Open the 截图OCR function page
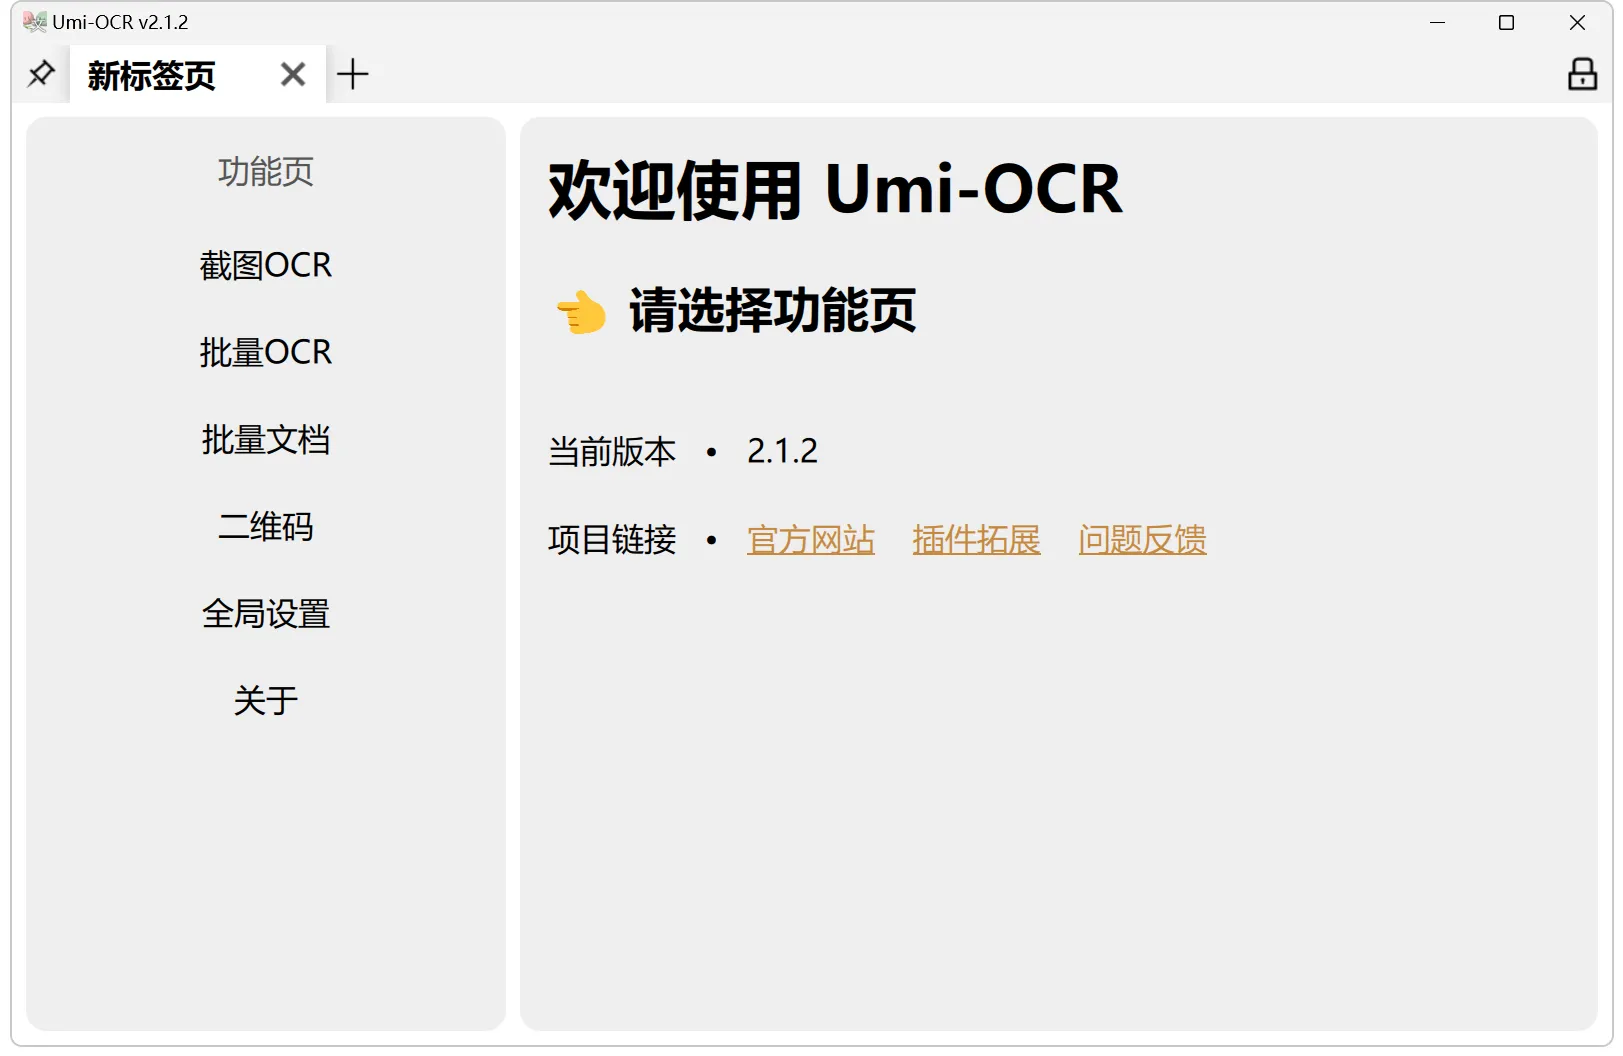The image size is (1623, 1056). 265,265
